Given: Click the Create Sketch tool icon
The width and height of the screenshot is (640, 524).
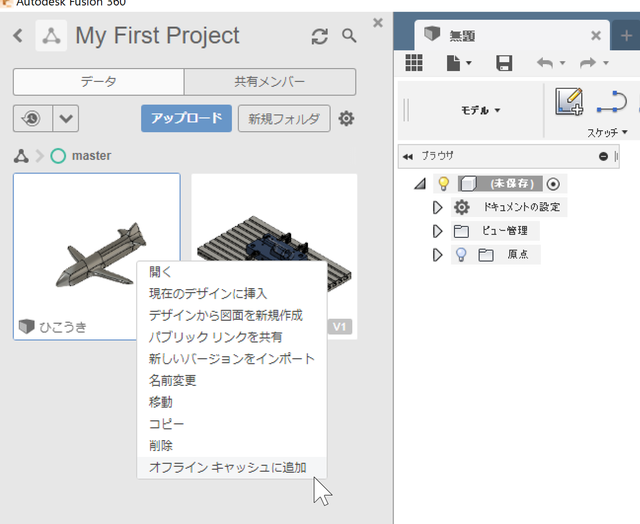Looking at the screenshot, I should tap(569, 102).
